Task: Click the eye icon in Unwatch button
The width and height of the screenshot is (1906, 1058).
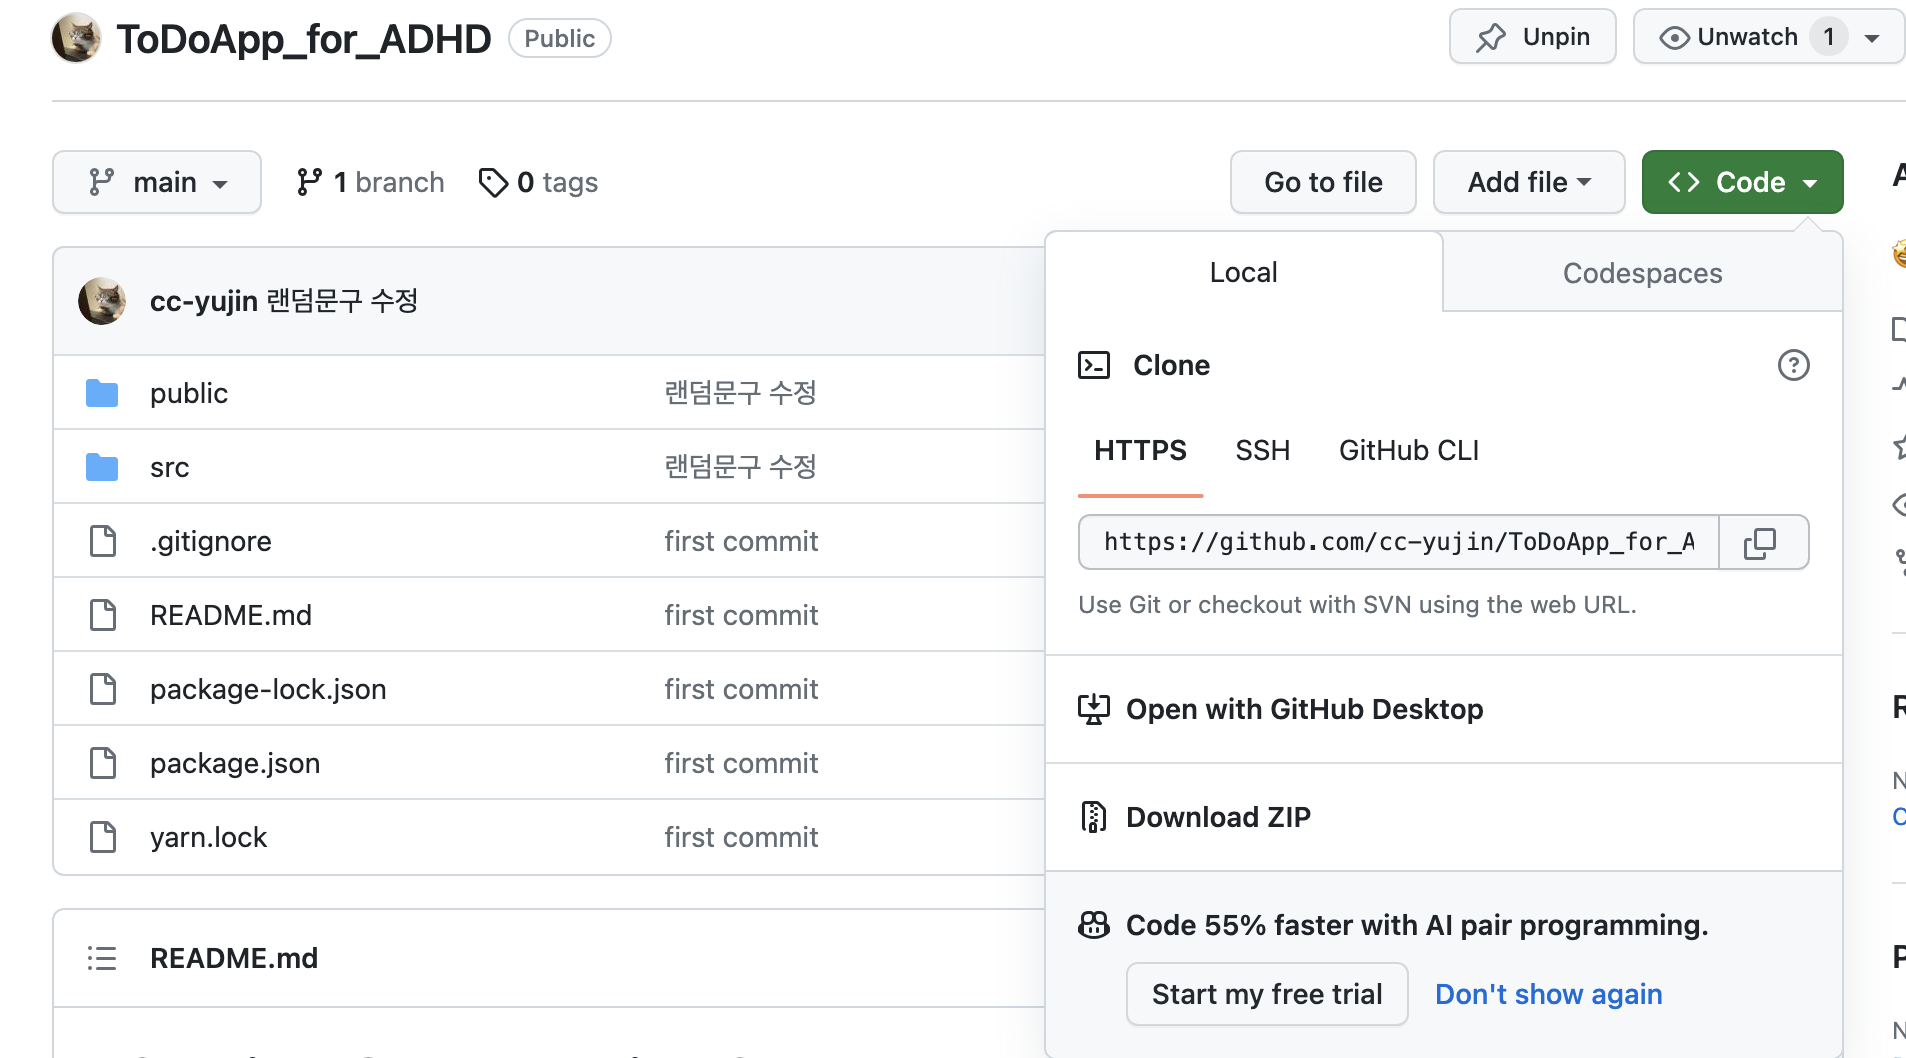Action: tap(1674, 37)
